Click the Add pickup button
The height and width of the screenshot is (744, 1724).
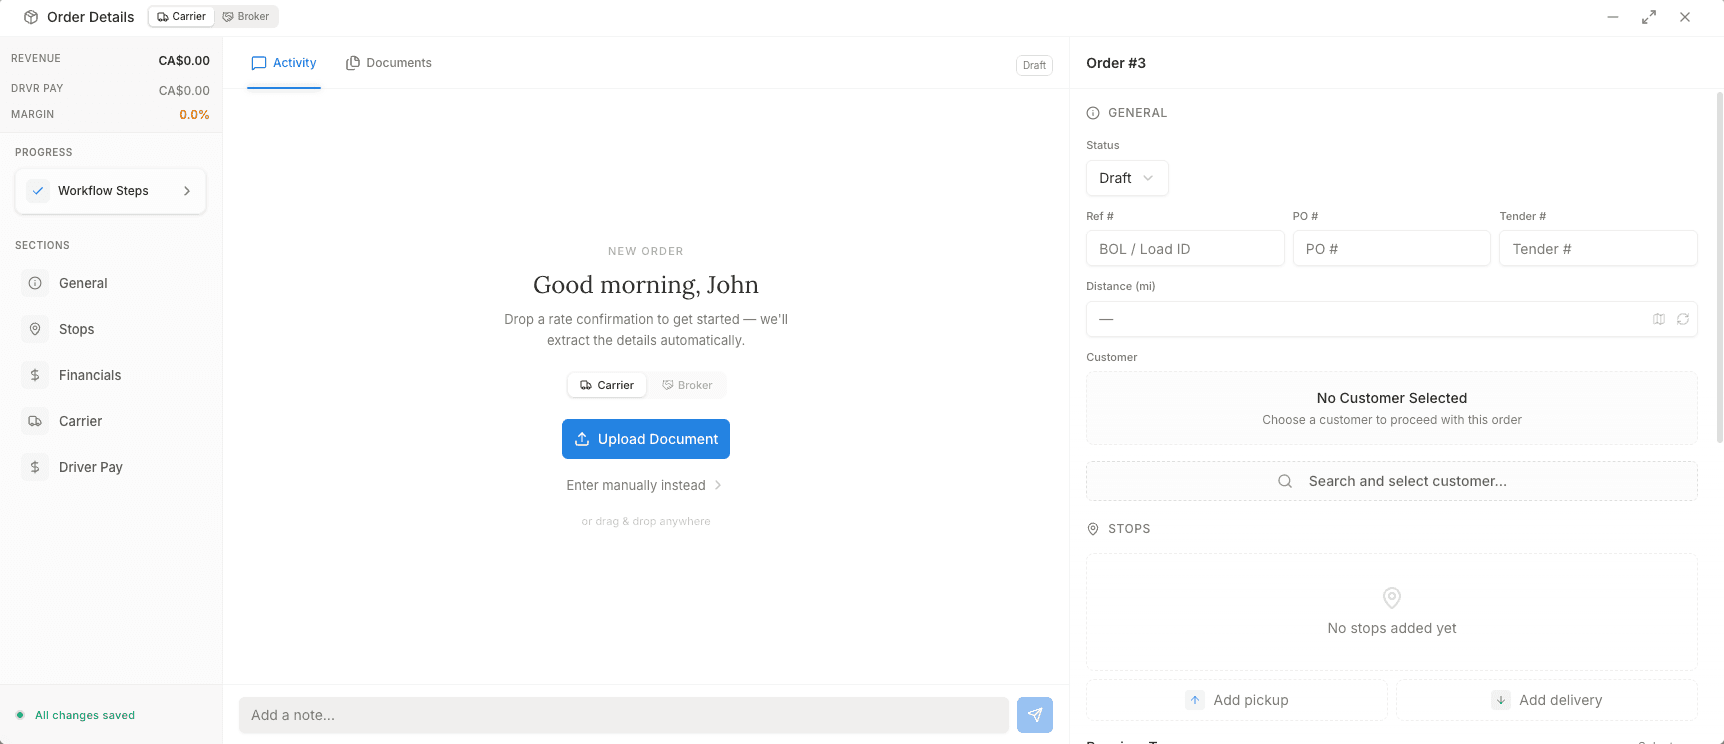pos(1236,700)
